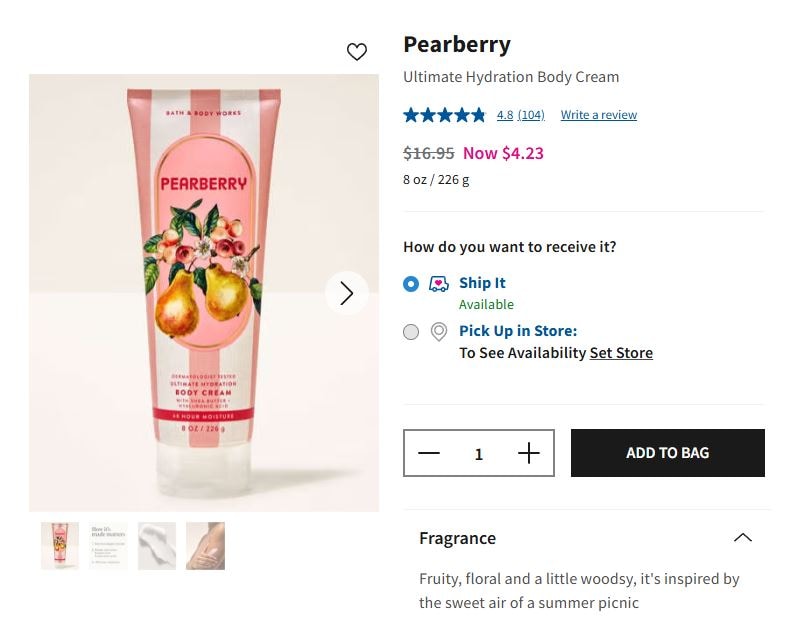Select the 'How it's made matters' thumbnail
This screenshot has width=788, height=620.
click(x=108, y=546)
